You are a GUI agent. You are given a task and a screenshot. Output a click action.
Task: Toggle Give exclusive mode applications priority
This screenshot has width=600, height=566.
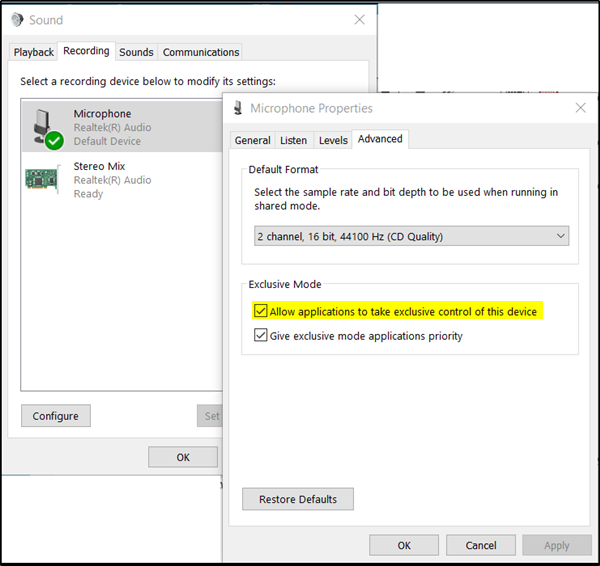[261, 335]
